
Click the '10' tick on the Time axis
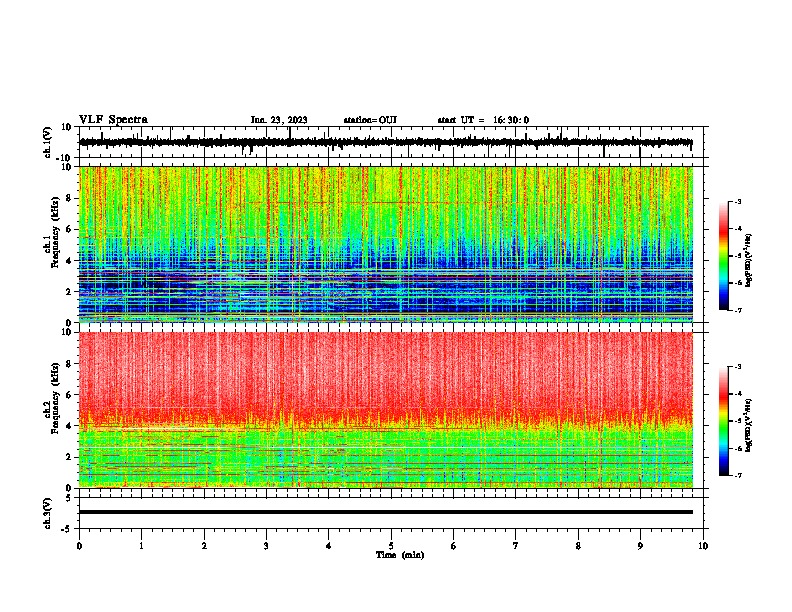(x=703, y=546)
